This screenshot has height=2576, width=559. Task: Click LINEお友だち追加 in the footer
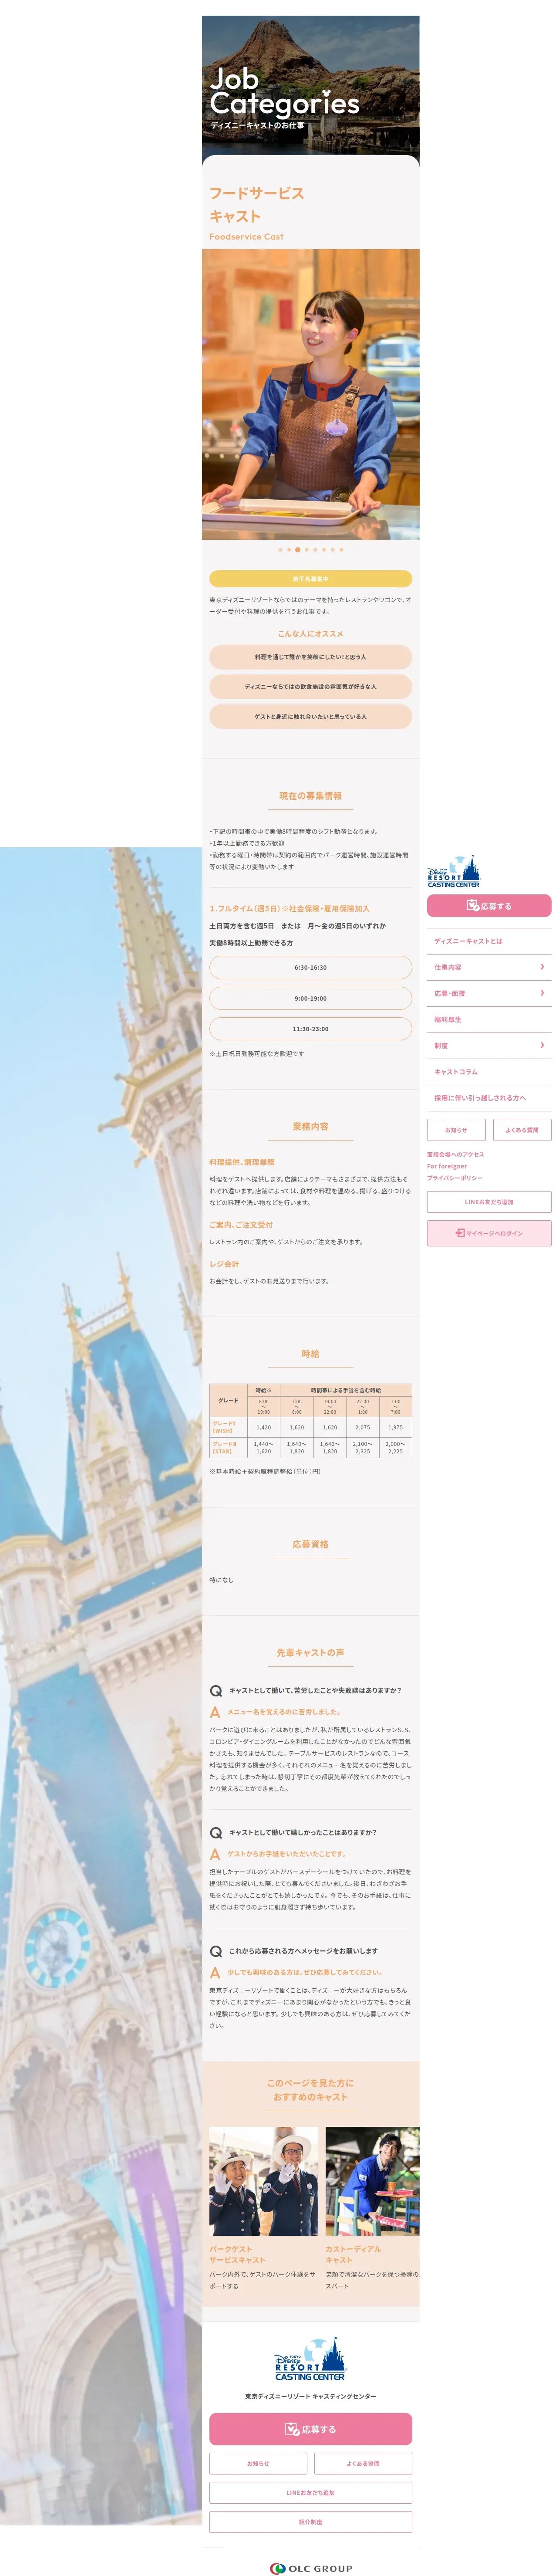tap(311, 2493)
